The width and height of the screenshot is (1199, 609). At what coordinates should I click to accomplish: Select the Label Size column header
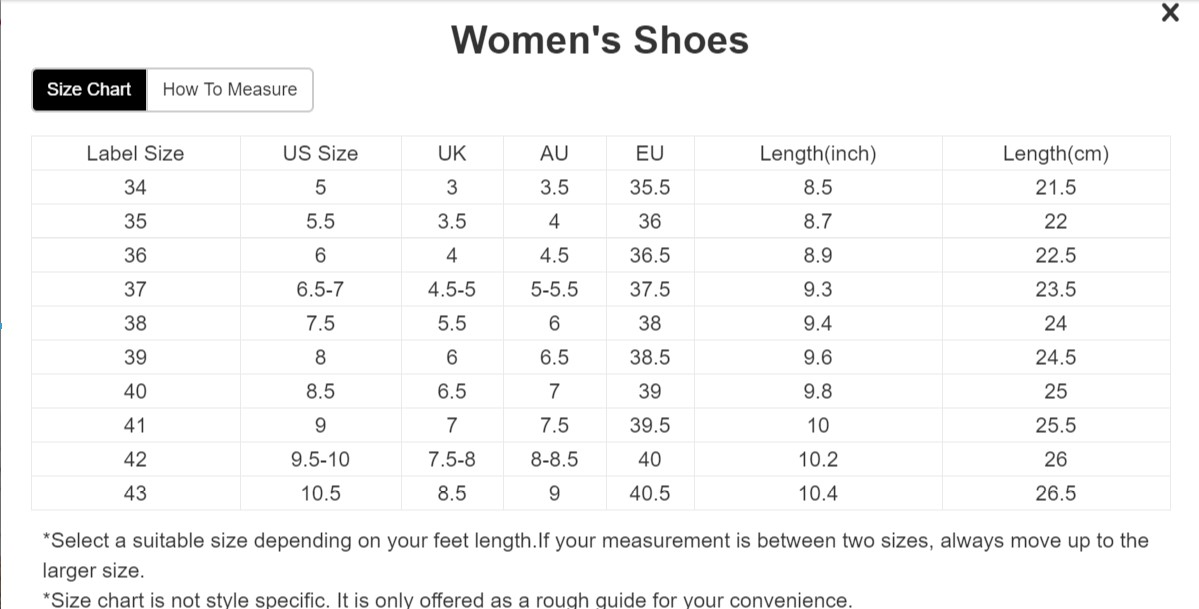(x=135, y=154)
